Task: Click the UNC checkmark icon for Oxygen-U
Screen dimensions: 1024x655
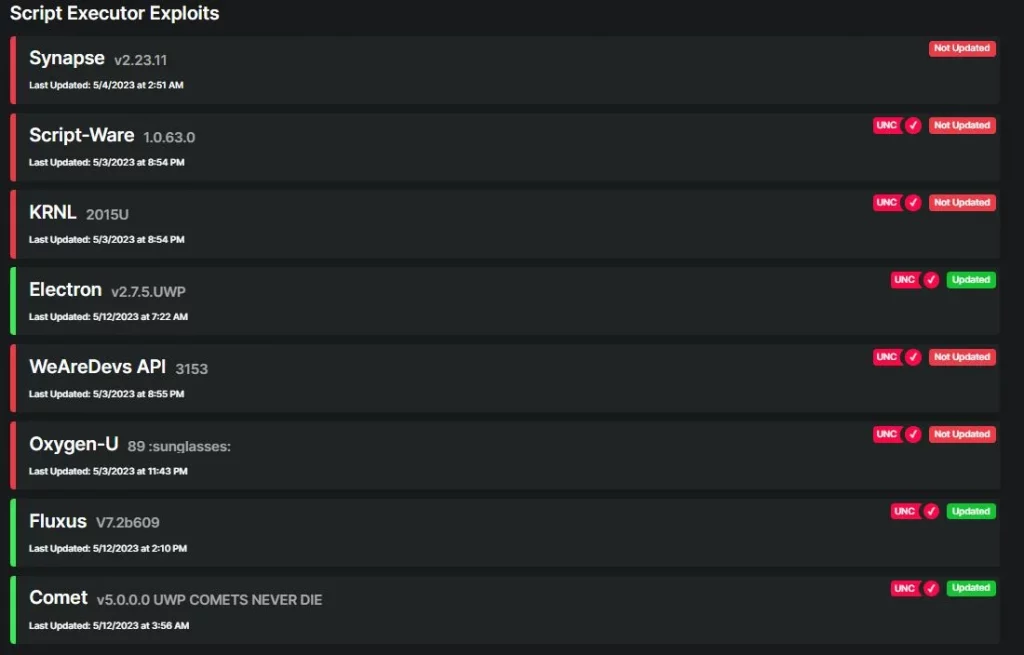Action: click(x=913, y=434)
